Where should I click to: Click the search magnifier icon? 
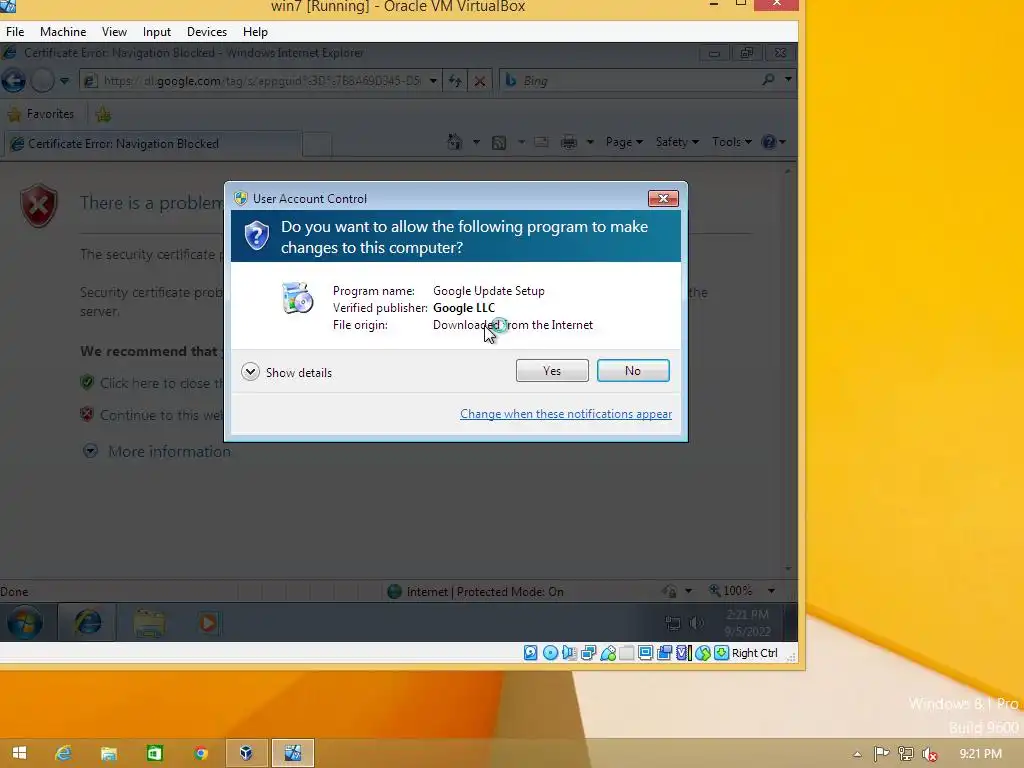click(769, 80)
